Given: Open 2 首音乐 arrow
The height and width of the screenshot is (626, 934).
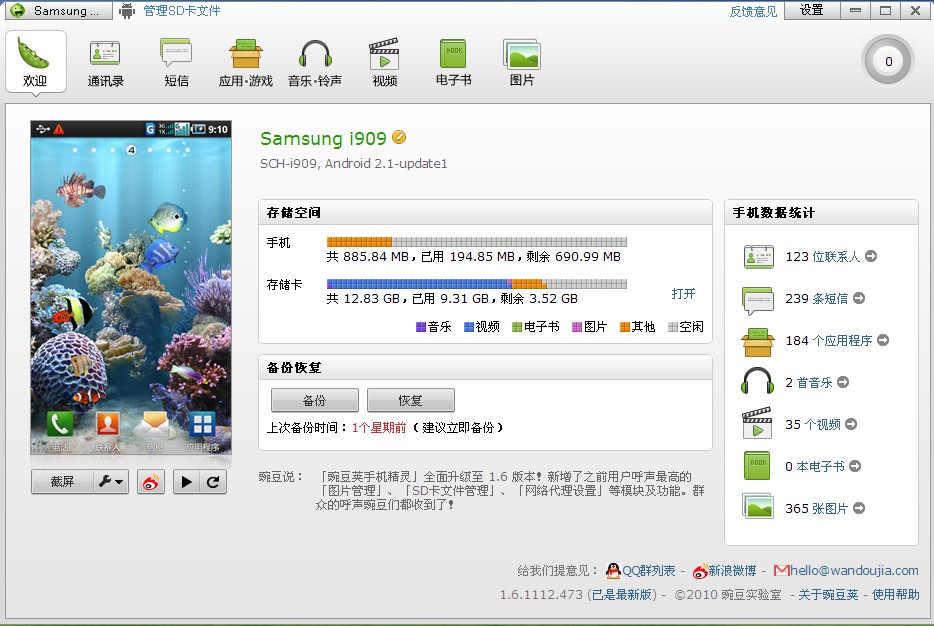Looking at the screenshot, I should tap(843, 382).
